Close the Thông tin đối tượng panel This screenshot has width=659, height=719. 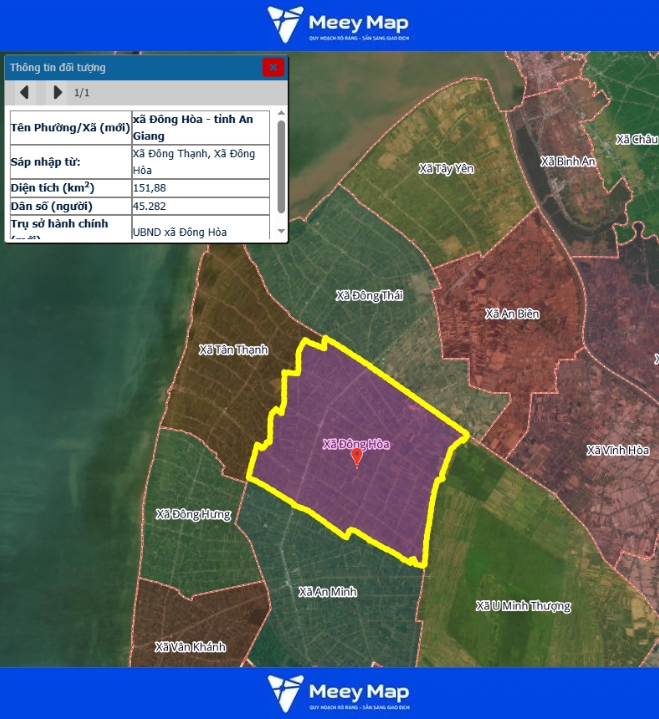point(272,67)
